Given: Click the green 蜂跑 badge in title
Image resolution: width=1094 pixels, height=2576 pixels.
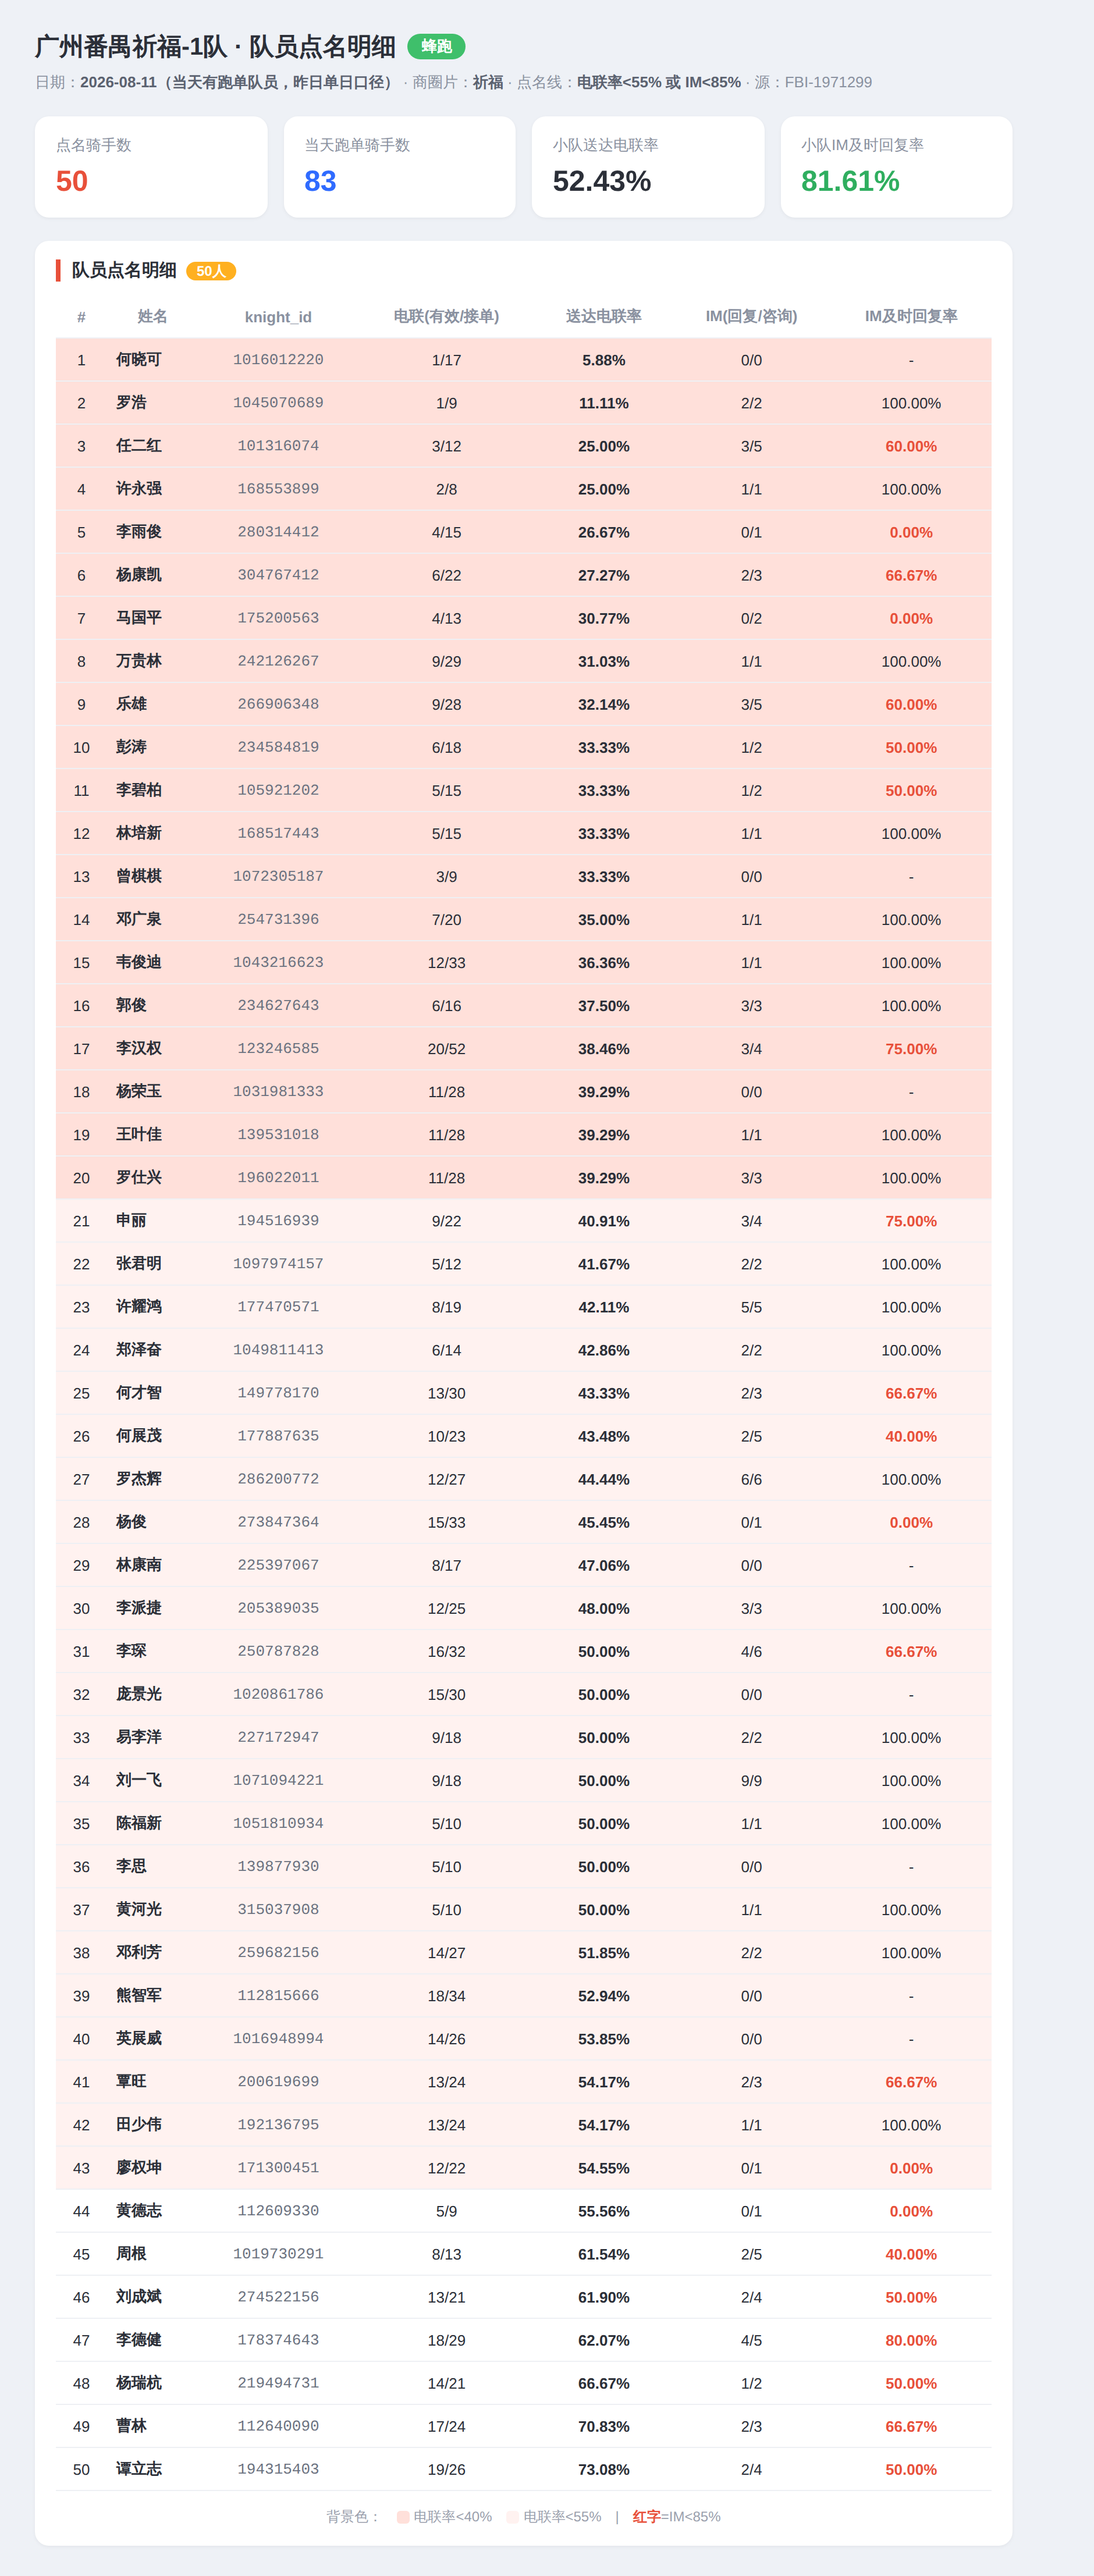Looking at the screenshot, I should click(436, 46).
